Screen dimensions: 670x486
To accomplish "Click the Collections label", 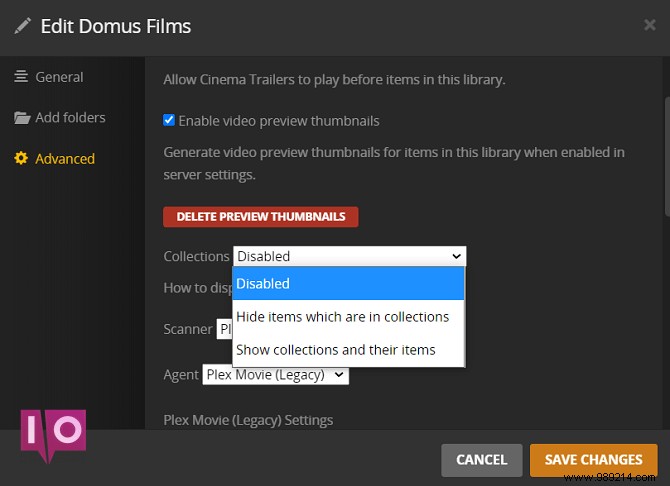I will [x=197, y=256].
